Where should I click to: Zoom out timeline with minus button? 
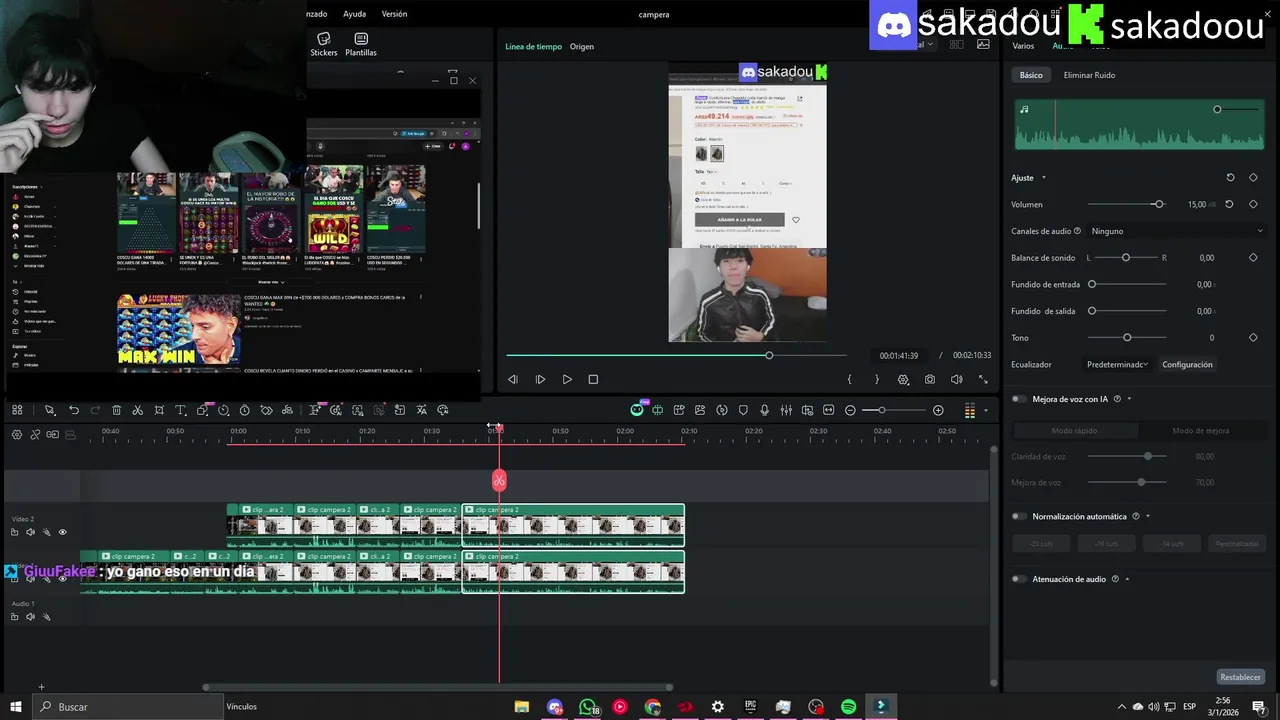[850, 410]
